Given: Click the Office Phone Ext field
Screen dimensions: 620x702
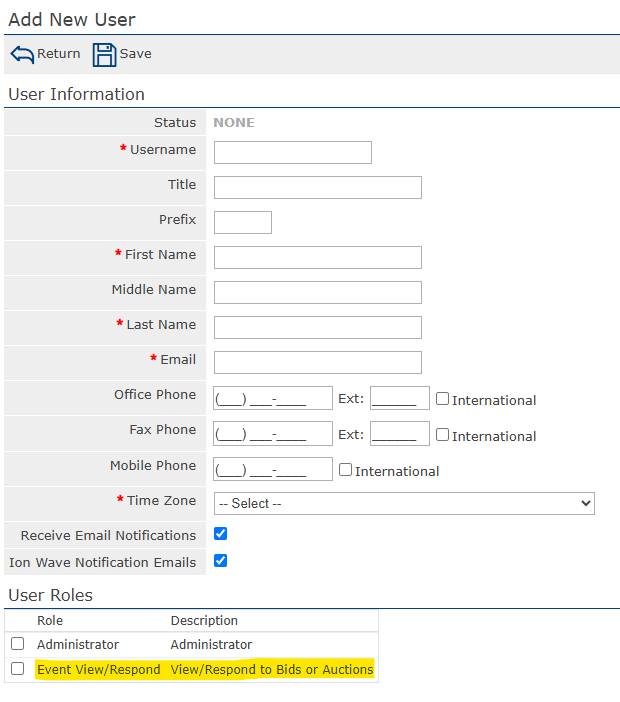Looking at the screenshot, I should coord(400,398).
